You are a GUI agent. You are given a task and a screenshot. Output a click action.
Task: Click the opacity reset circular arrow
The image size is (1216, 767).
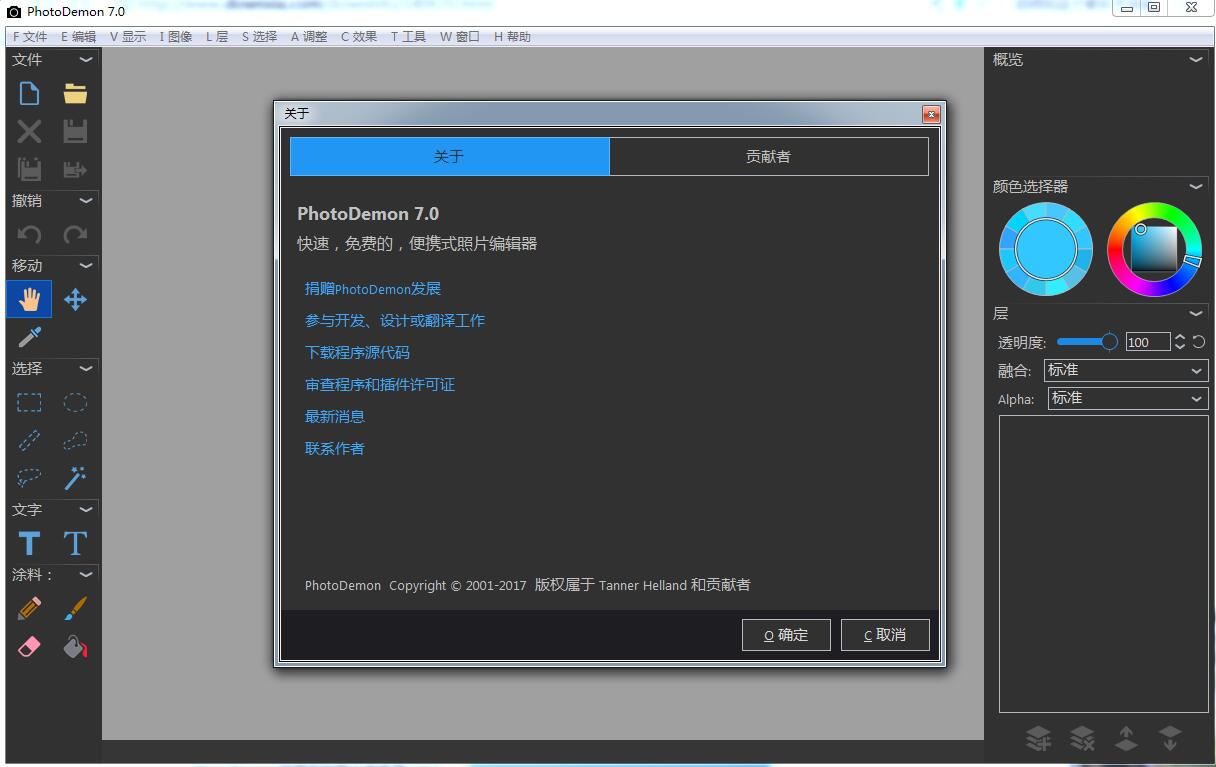pos(1198,342)
